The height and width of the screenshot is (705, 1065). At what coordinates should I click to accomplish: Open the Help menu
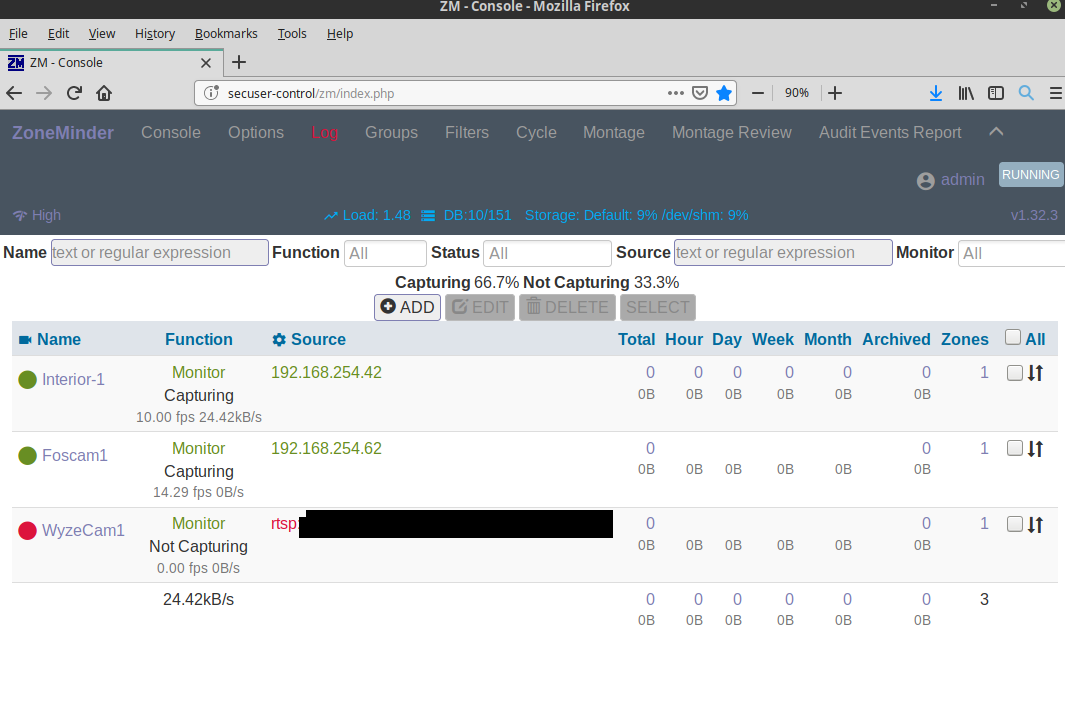(340, 34)
